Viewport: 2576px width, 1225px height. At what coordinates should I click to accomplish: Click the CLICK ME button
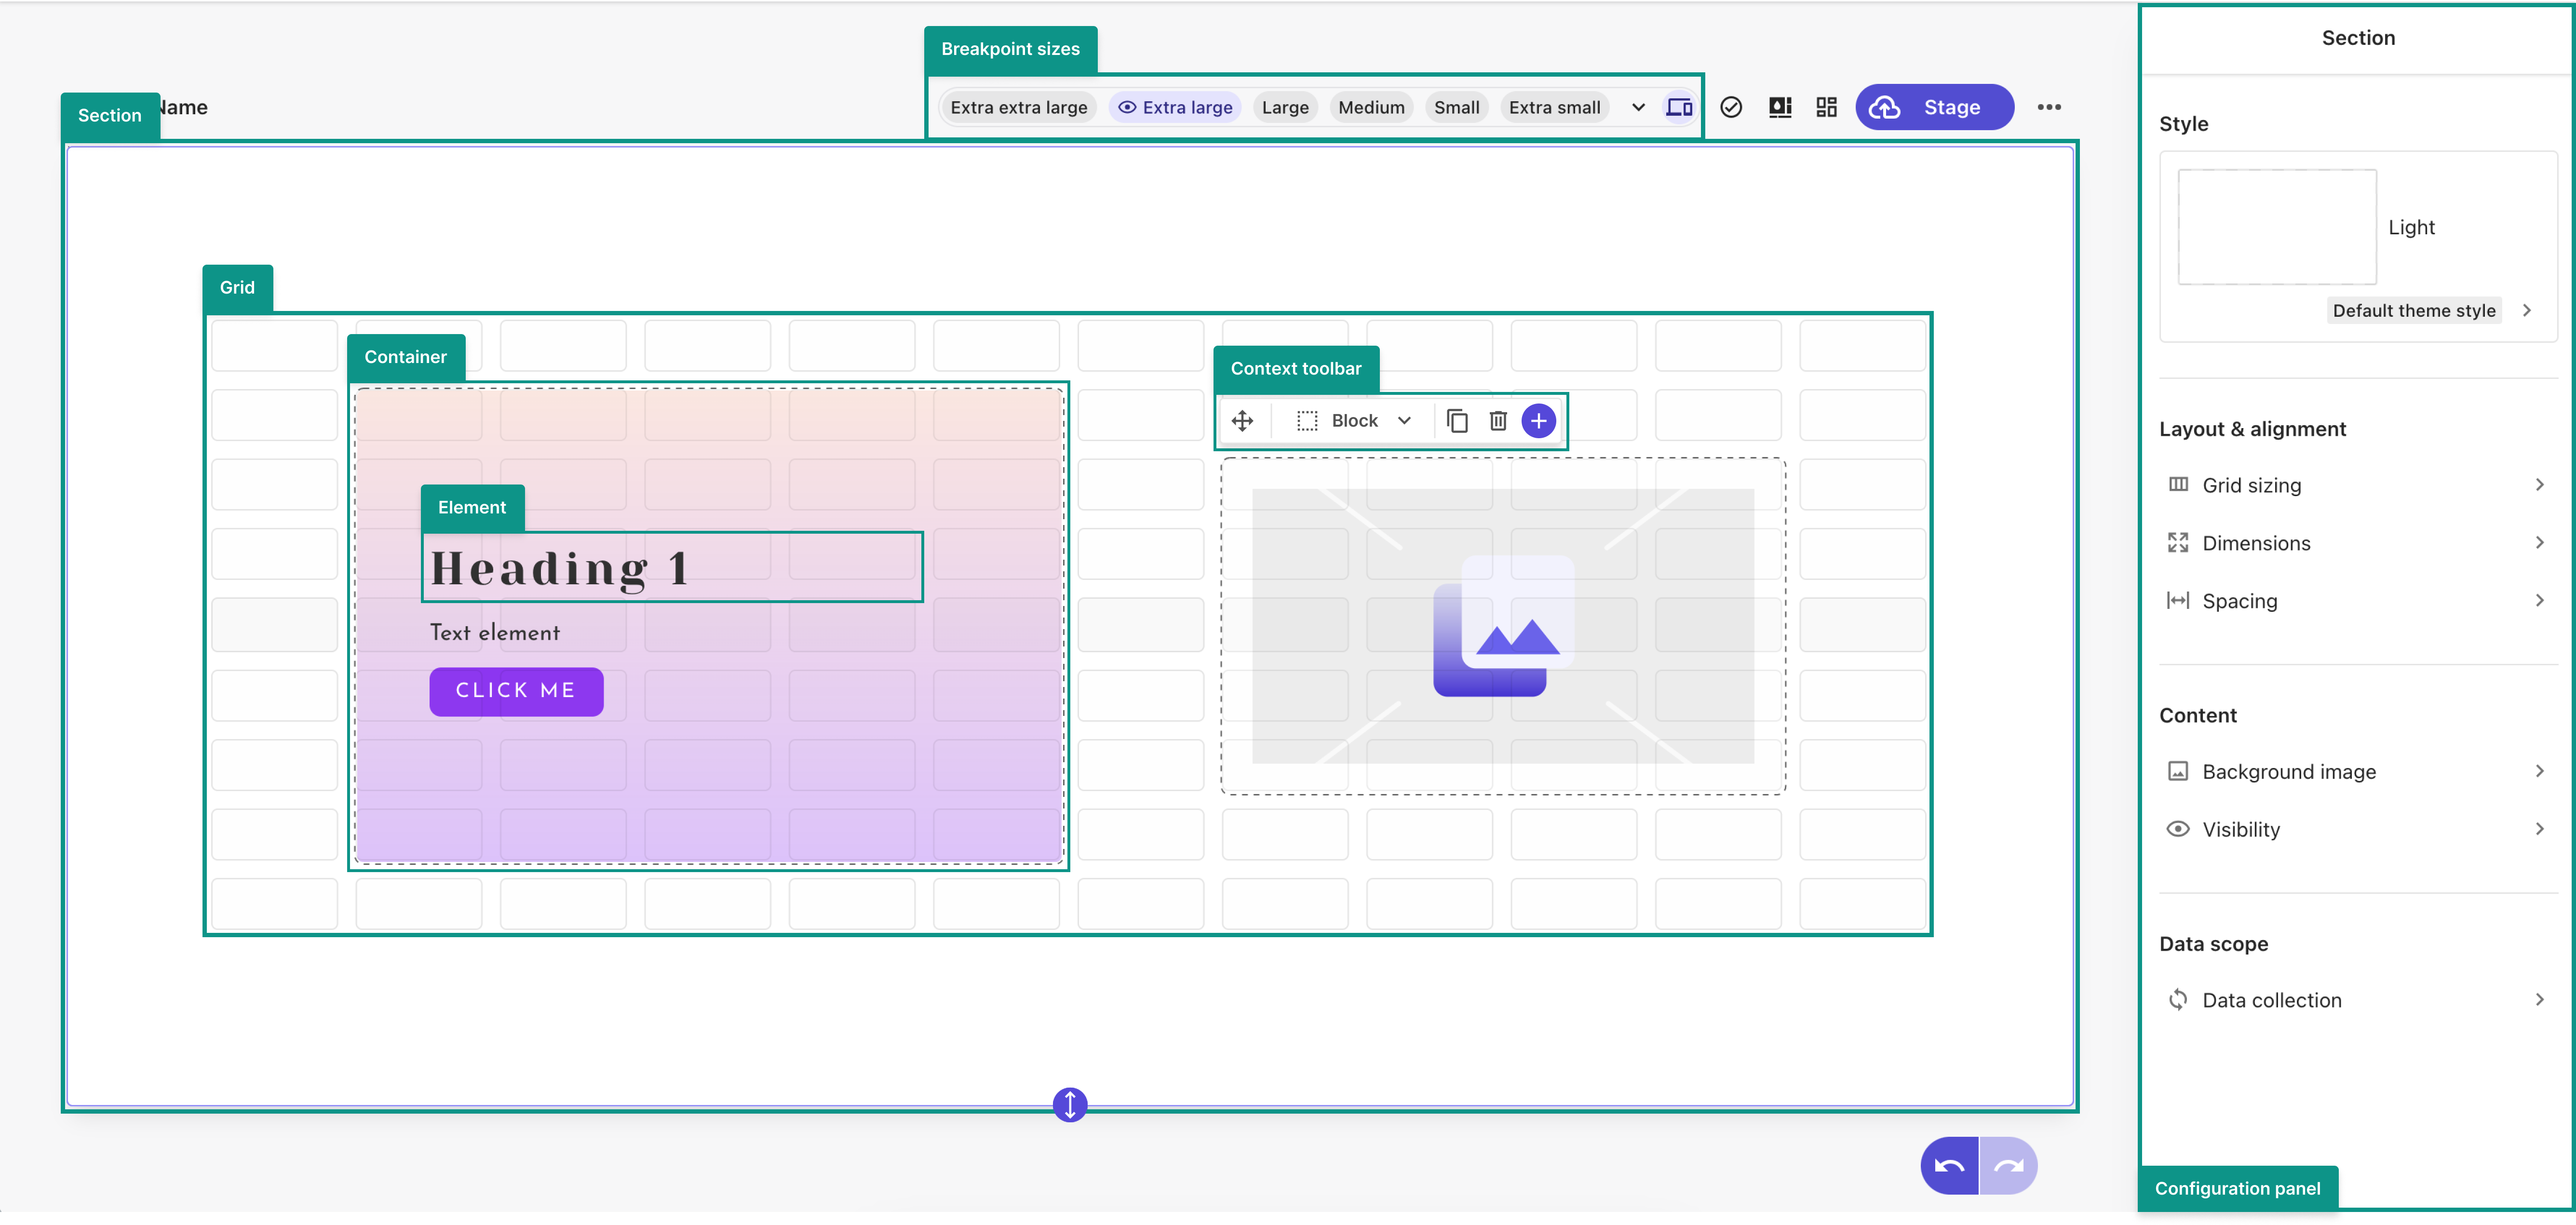(x=516, y=691)
